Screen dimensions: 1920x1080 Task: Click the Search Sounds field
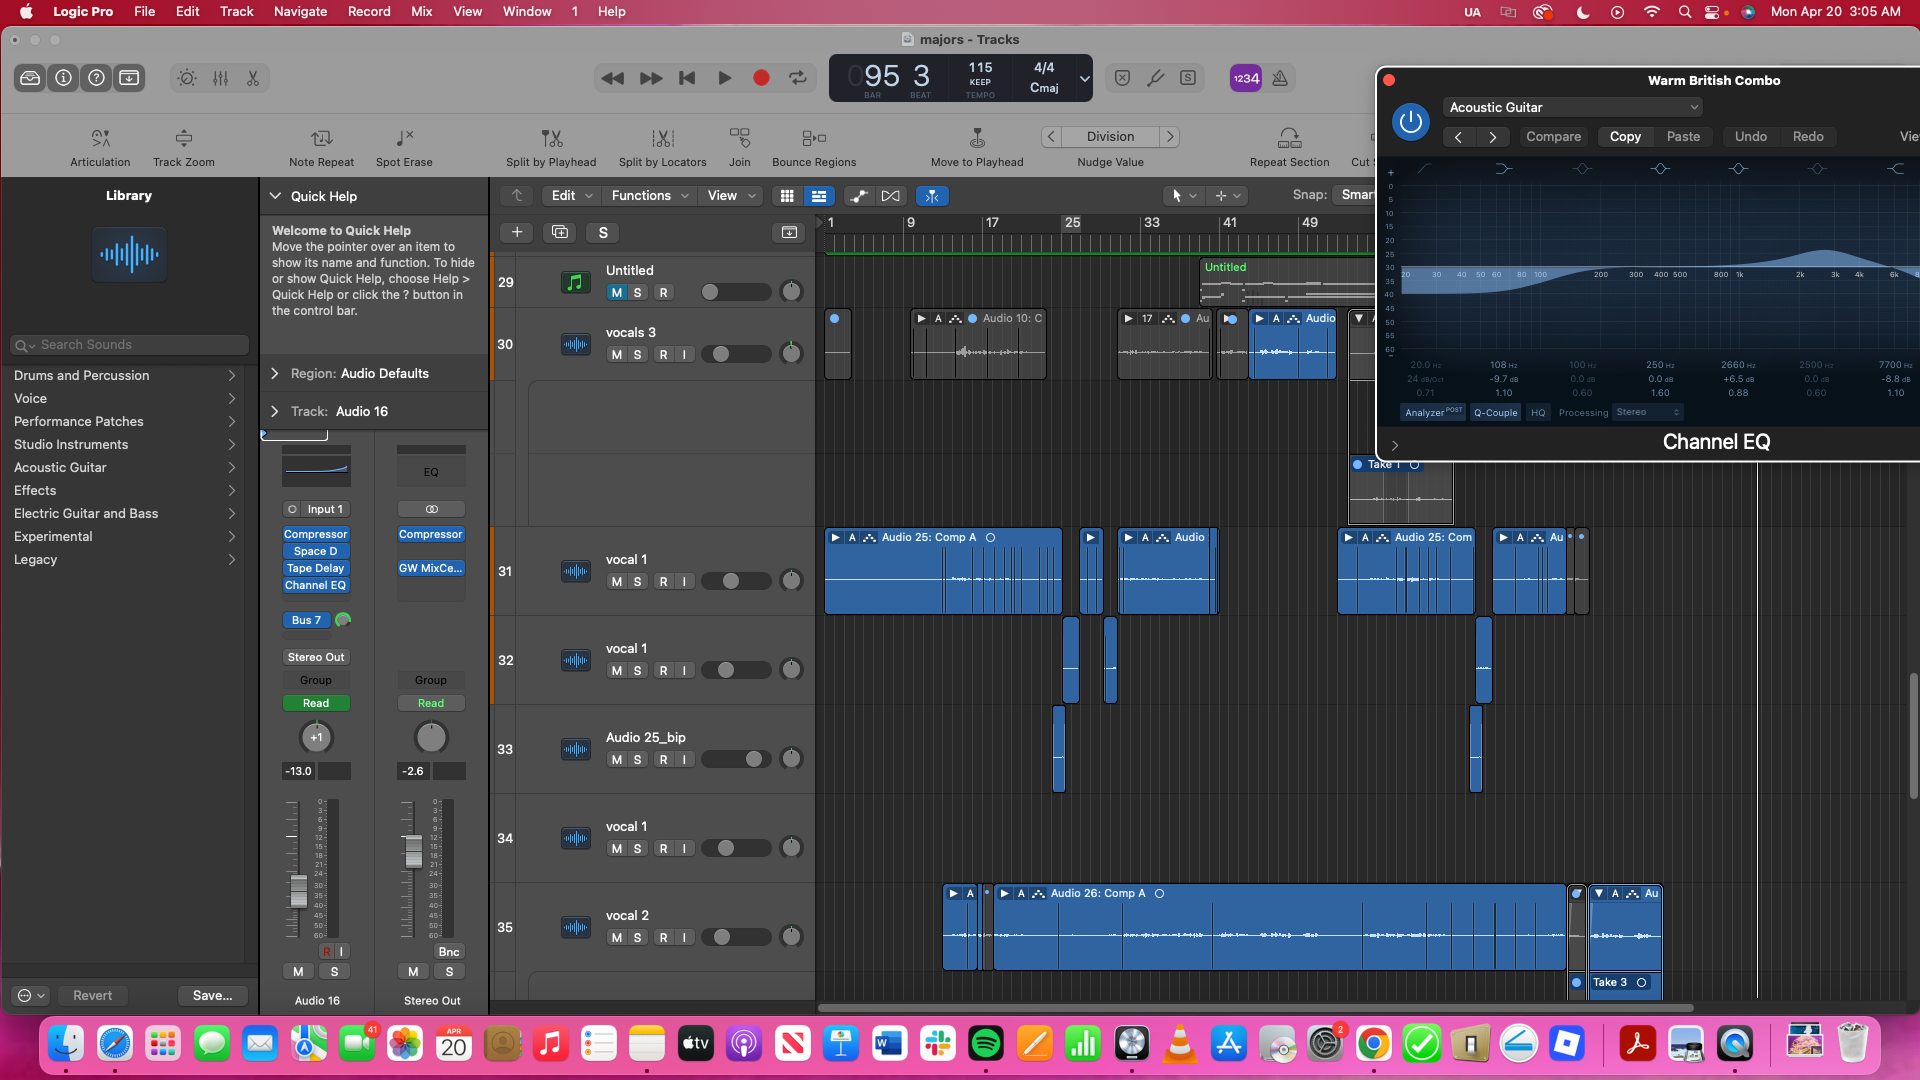(x=129, y=345)
